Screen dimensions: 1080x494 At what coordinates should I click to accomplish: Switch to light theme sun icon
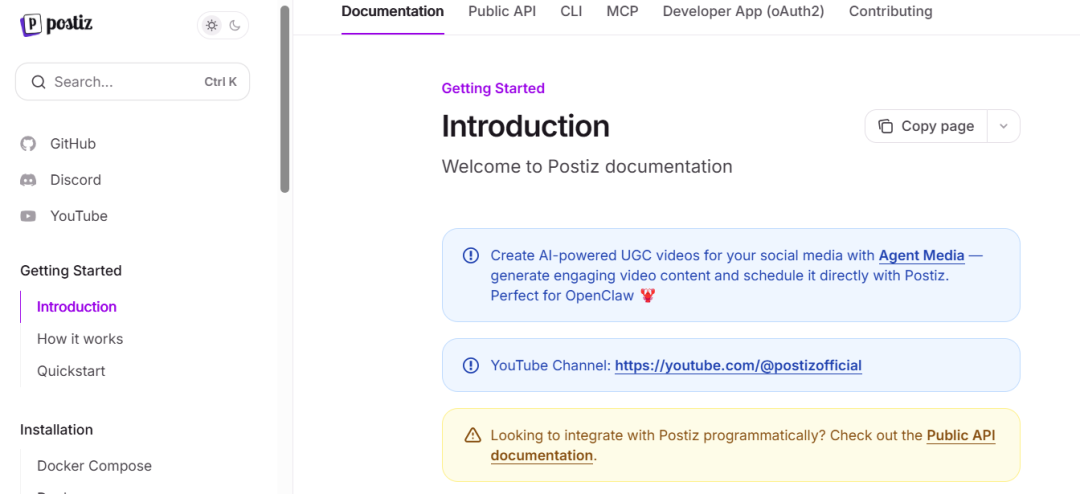pos(211,26)
